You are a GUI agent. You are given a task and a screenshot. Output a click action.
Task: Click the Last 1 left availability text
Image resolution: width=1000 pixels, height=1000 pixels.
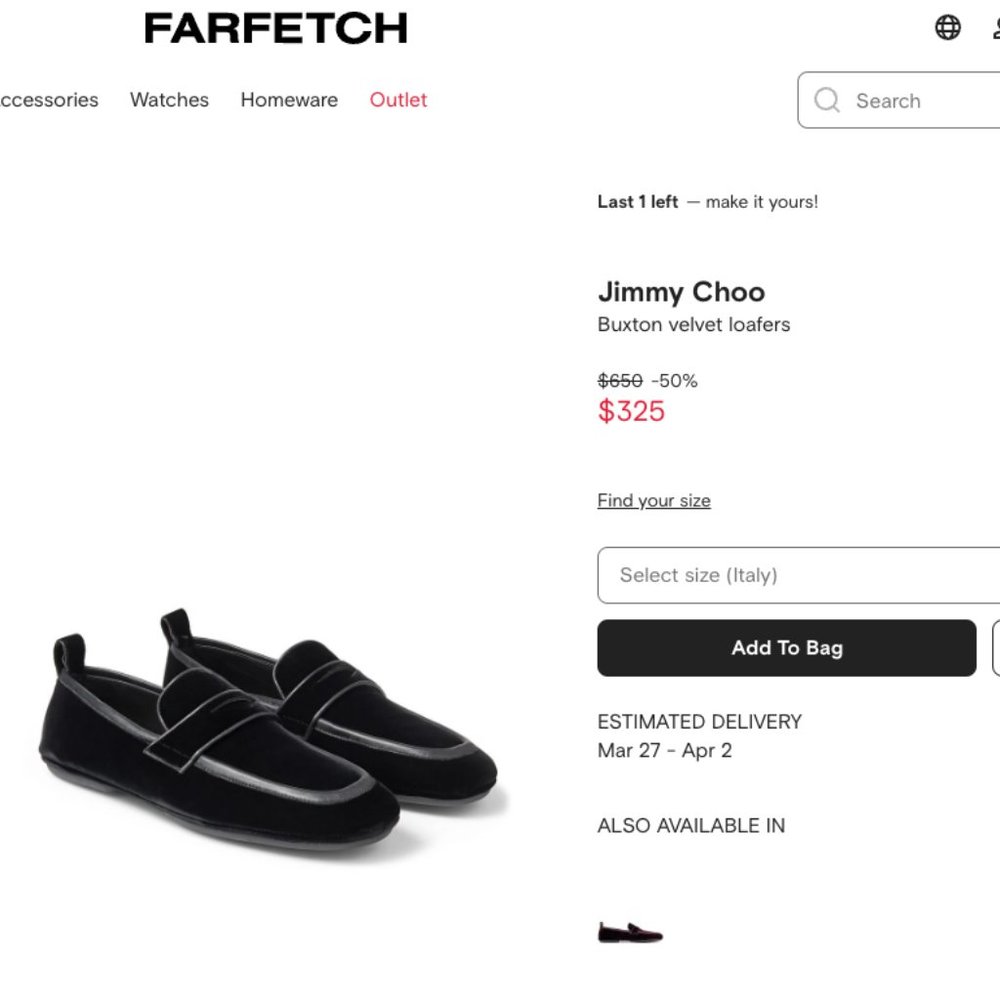pyautogui.click(x=636, y=201)
